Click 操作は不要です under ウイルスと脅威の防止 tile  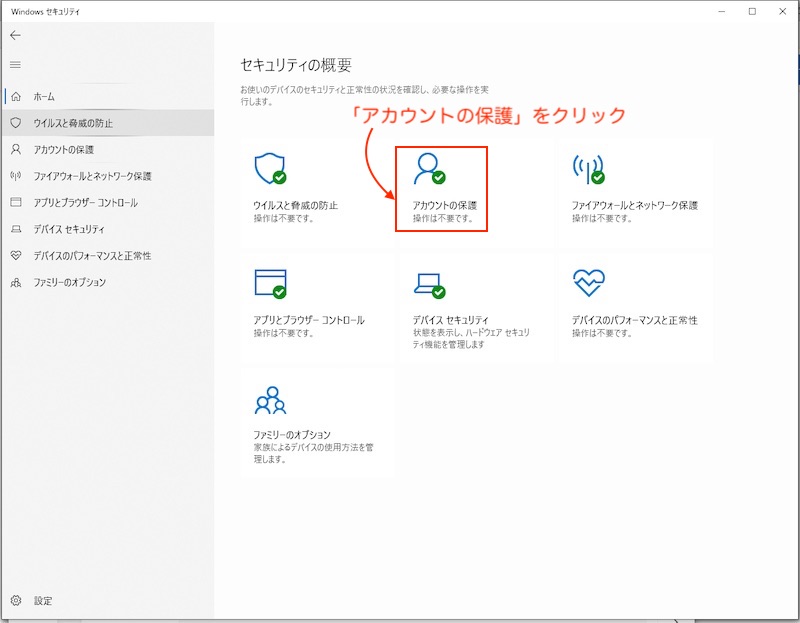pyautogui.click(x=284, y=218)
